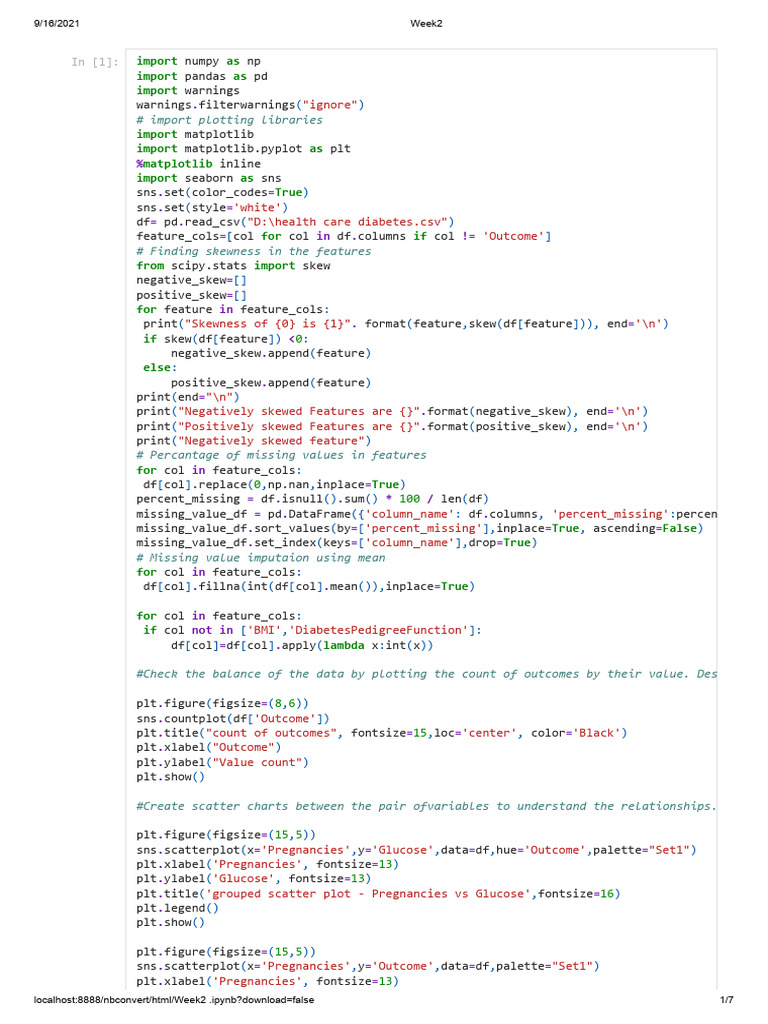
Task: Click the '#Check the balance of the data' comment
Action: pos(426,673)
